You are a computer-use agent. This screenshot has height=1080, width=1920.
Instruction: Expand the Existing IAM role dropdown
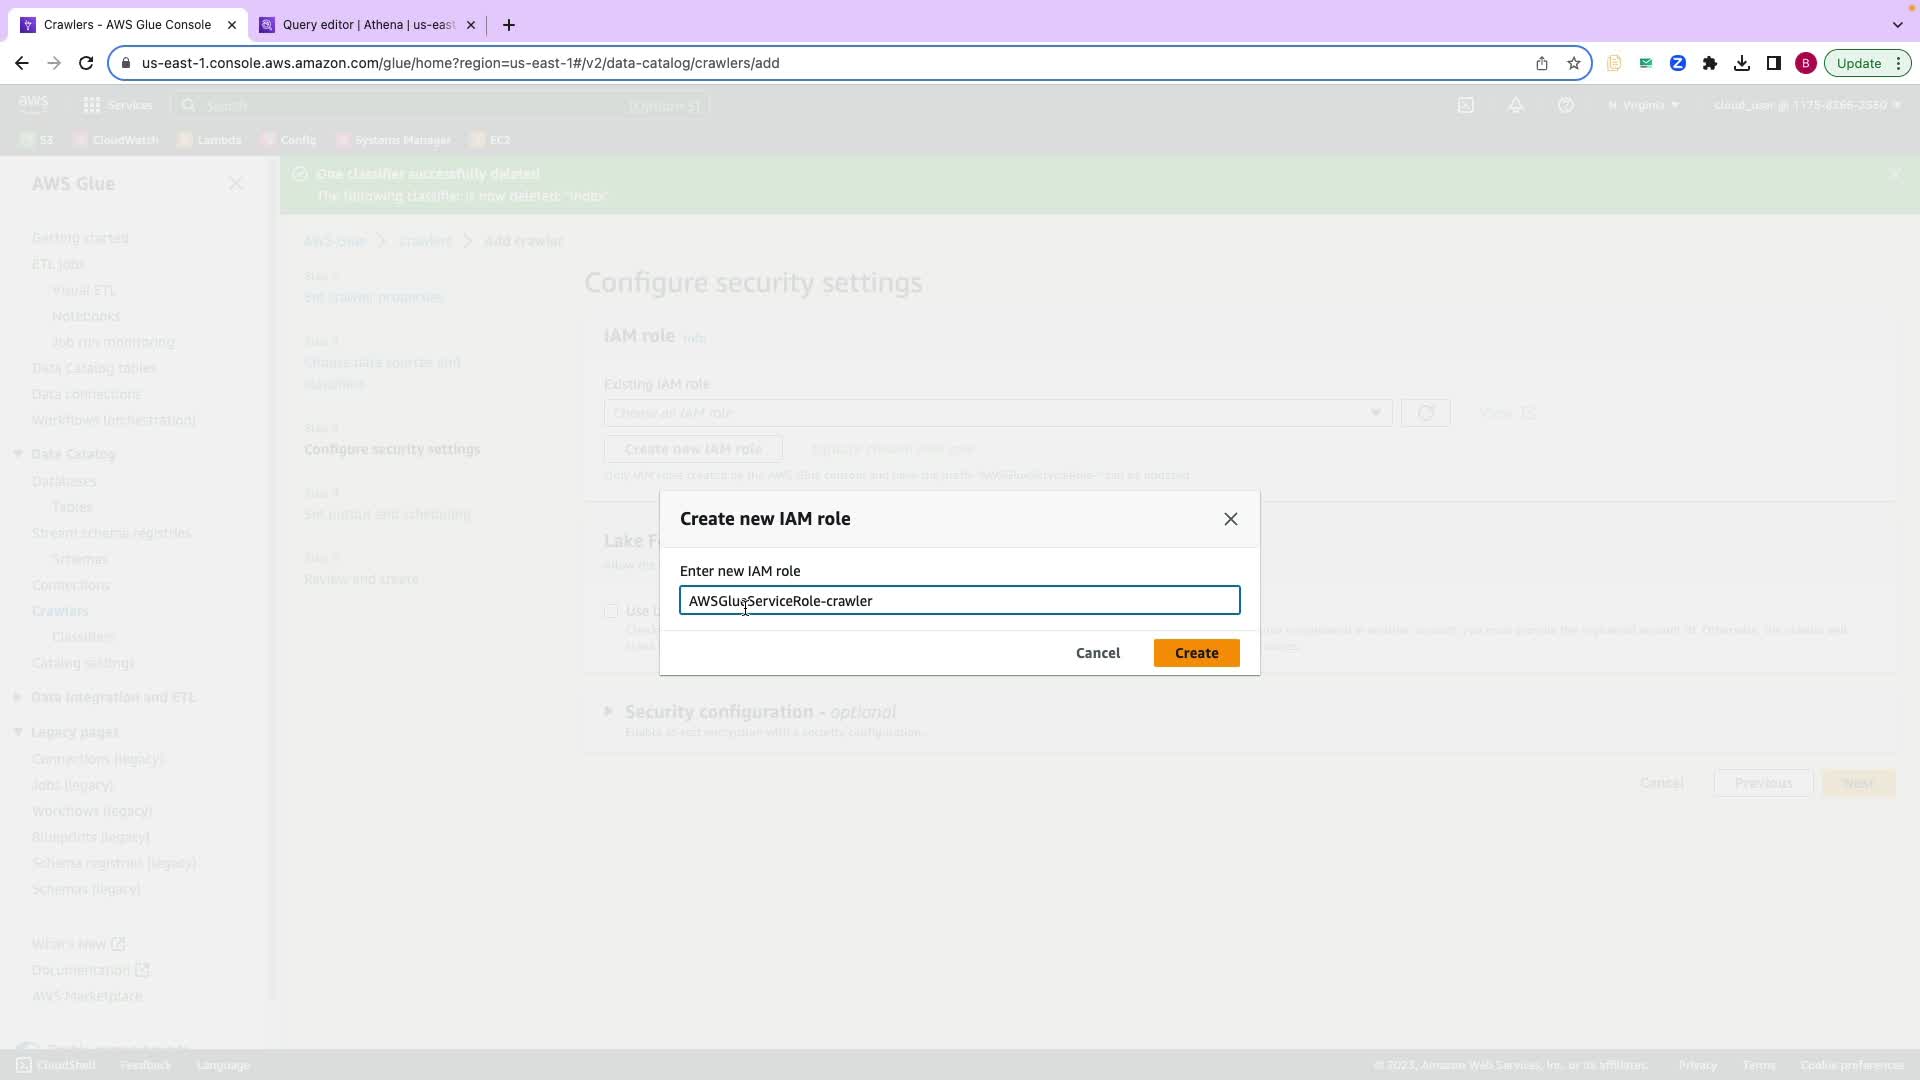[x=997, y=413]
